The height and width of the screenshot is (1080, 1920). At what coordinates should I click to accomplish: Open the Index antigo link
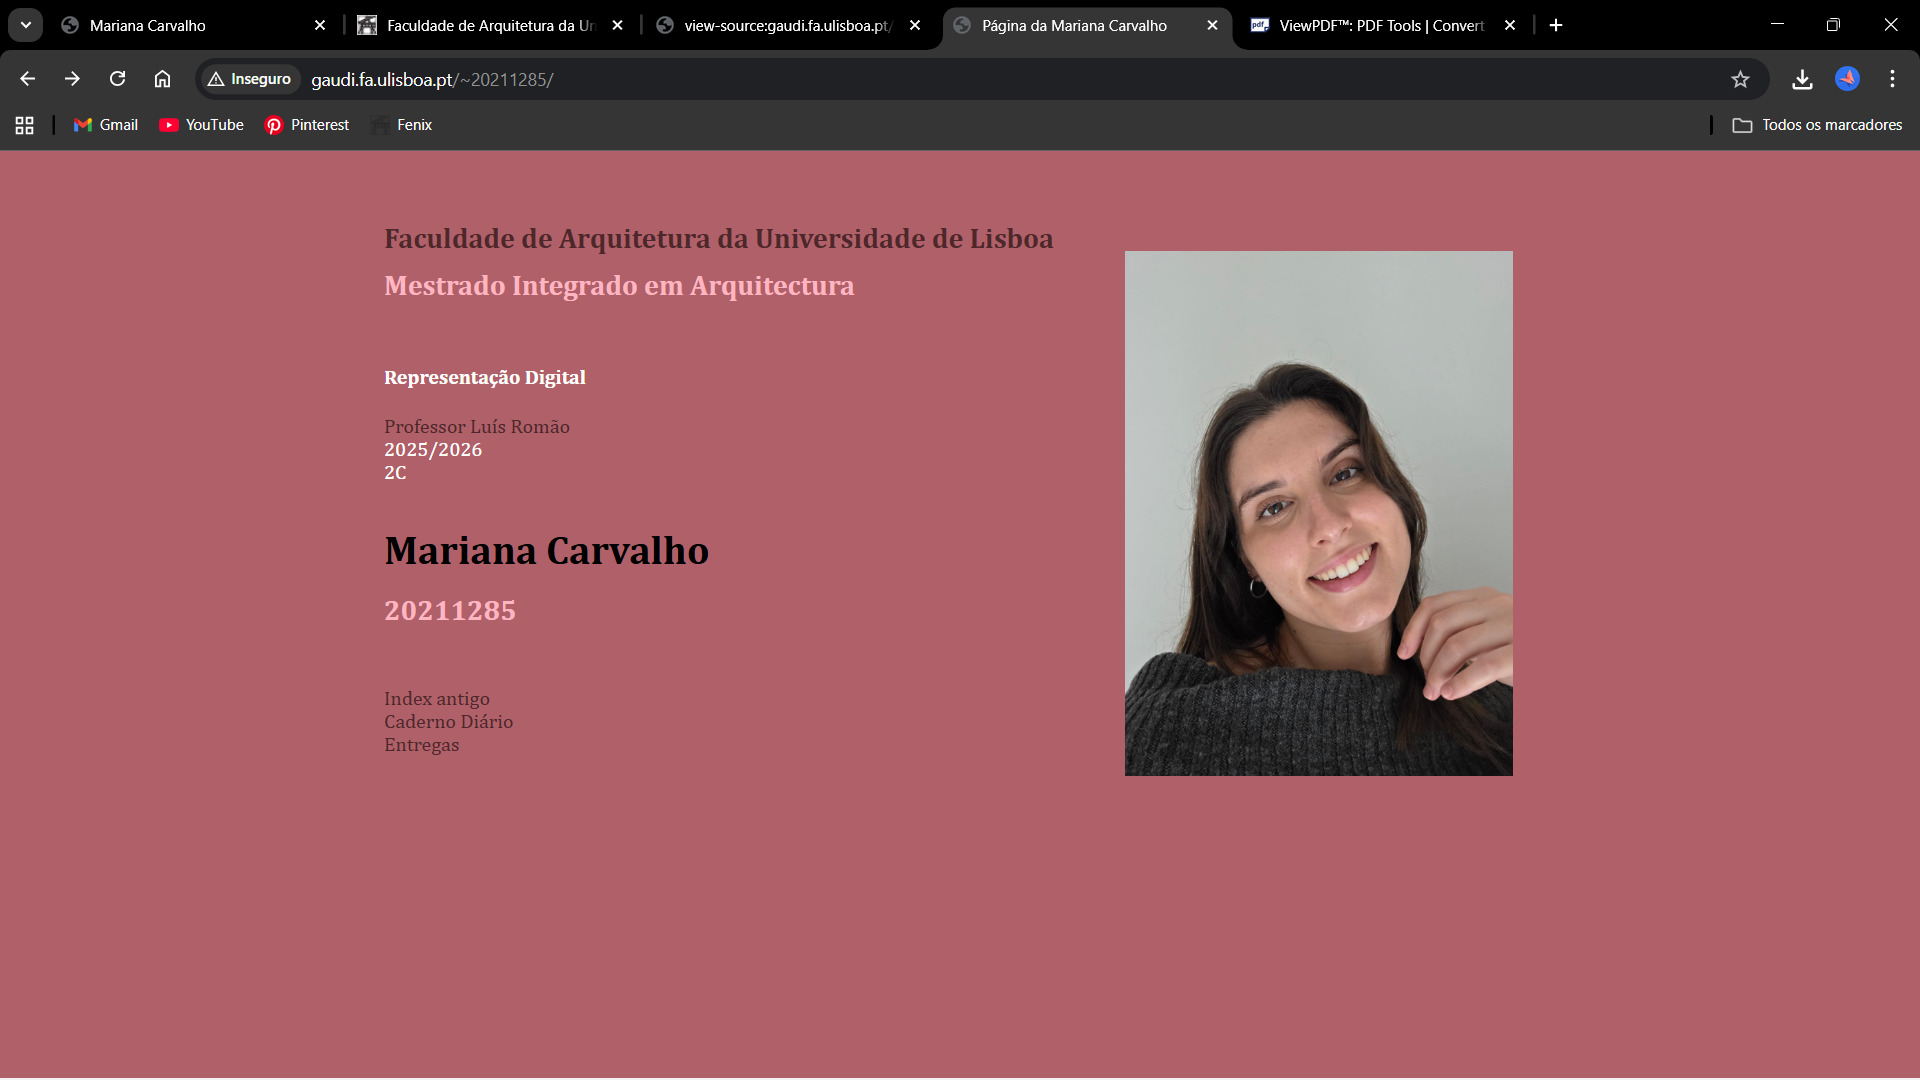click(436, 699)
